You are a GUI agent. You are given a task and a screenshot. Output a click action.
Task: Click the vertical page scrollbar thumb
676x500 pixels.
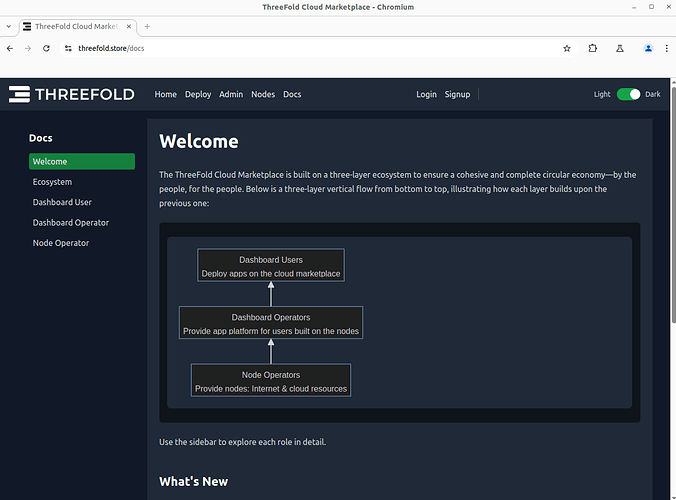(673, 205)
